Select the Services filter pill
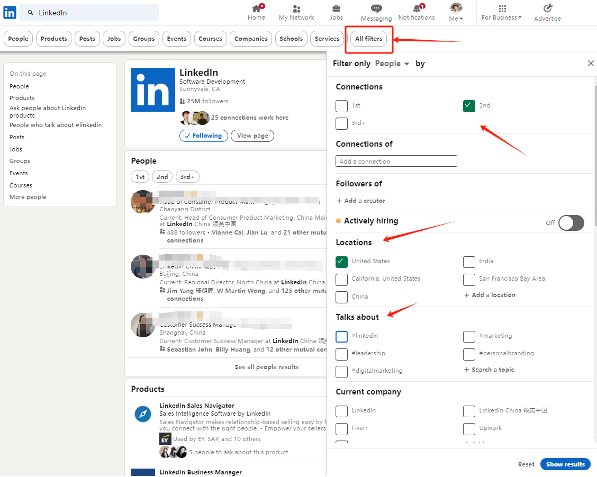The width and height of the screenshot is (597, 477). (x=327, y=39)
